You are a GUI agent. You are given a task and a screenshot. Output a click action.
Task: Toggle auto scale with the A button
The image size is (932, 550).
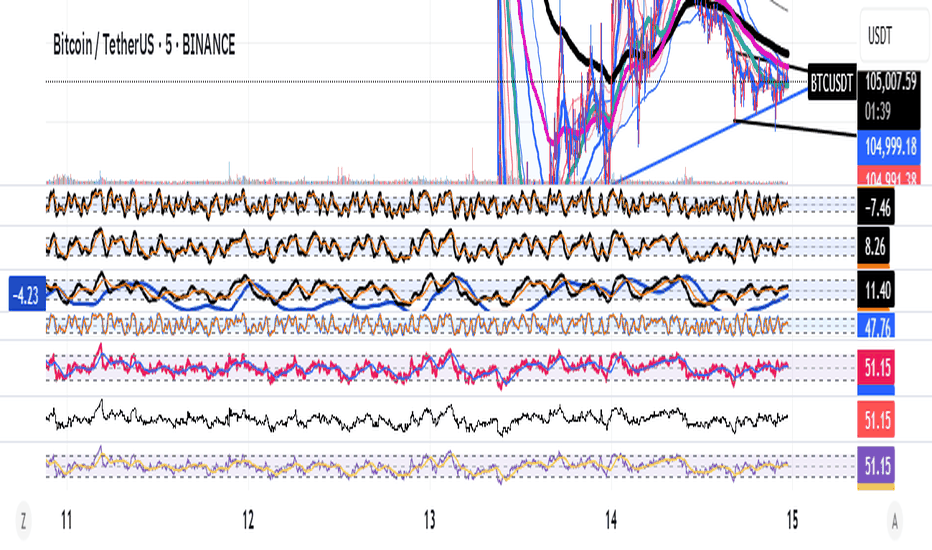(x=894, y=521)
